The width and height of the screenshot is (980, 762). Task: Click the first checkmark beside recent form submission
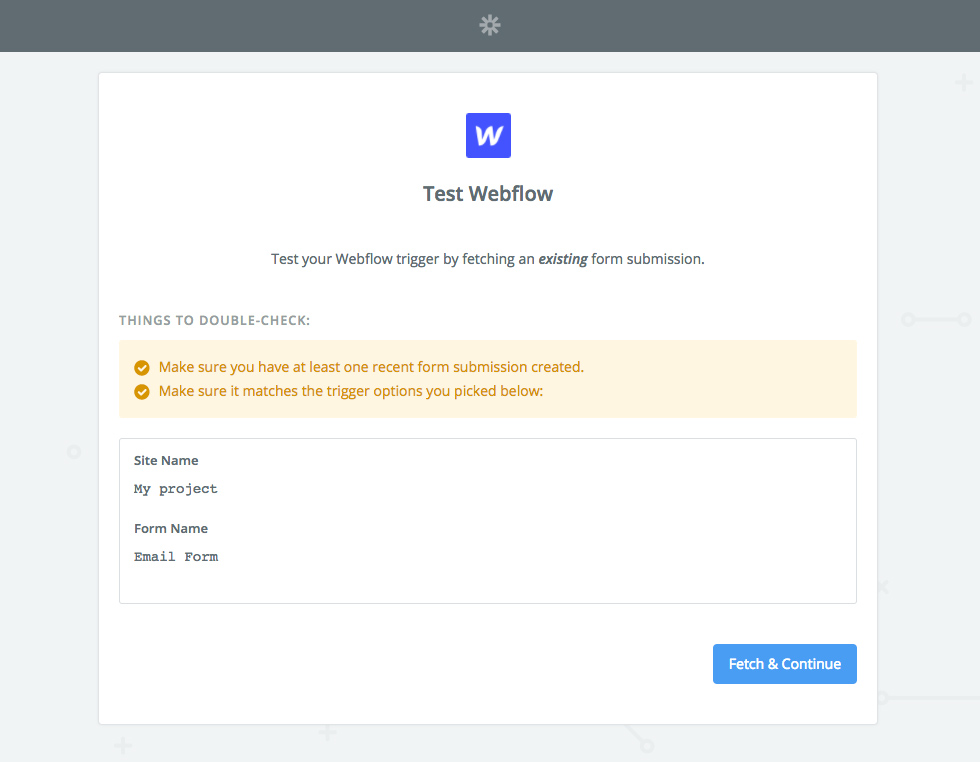coord(142,368)
